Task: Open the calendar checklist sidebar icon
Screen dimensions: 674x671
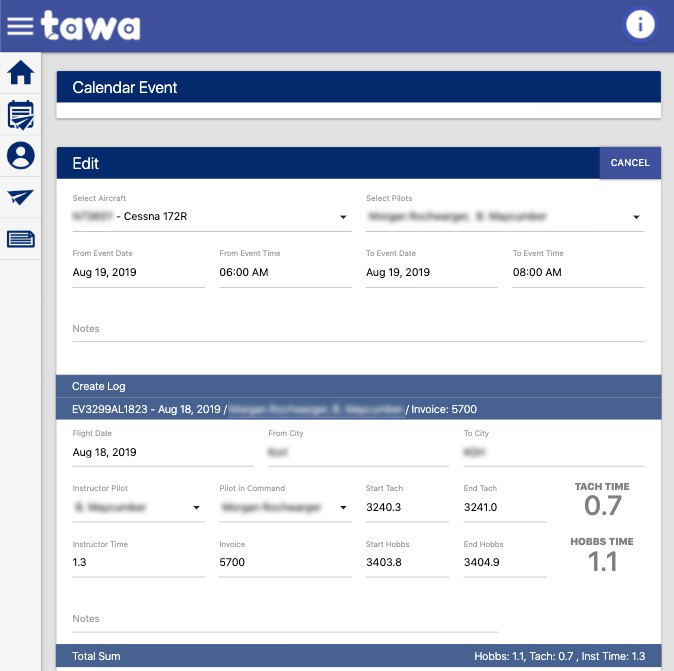Action: [20, 115]
